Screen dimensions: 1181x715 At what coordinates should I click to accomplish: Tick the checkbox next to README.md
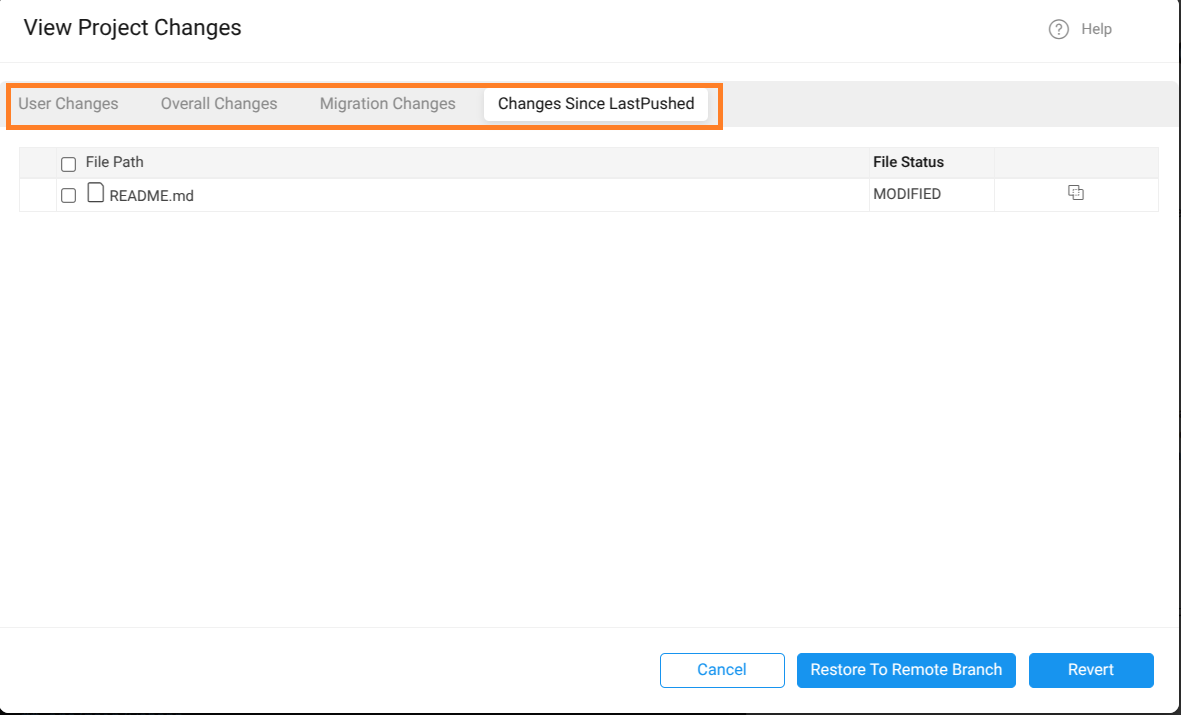pos(68,195)
